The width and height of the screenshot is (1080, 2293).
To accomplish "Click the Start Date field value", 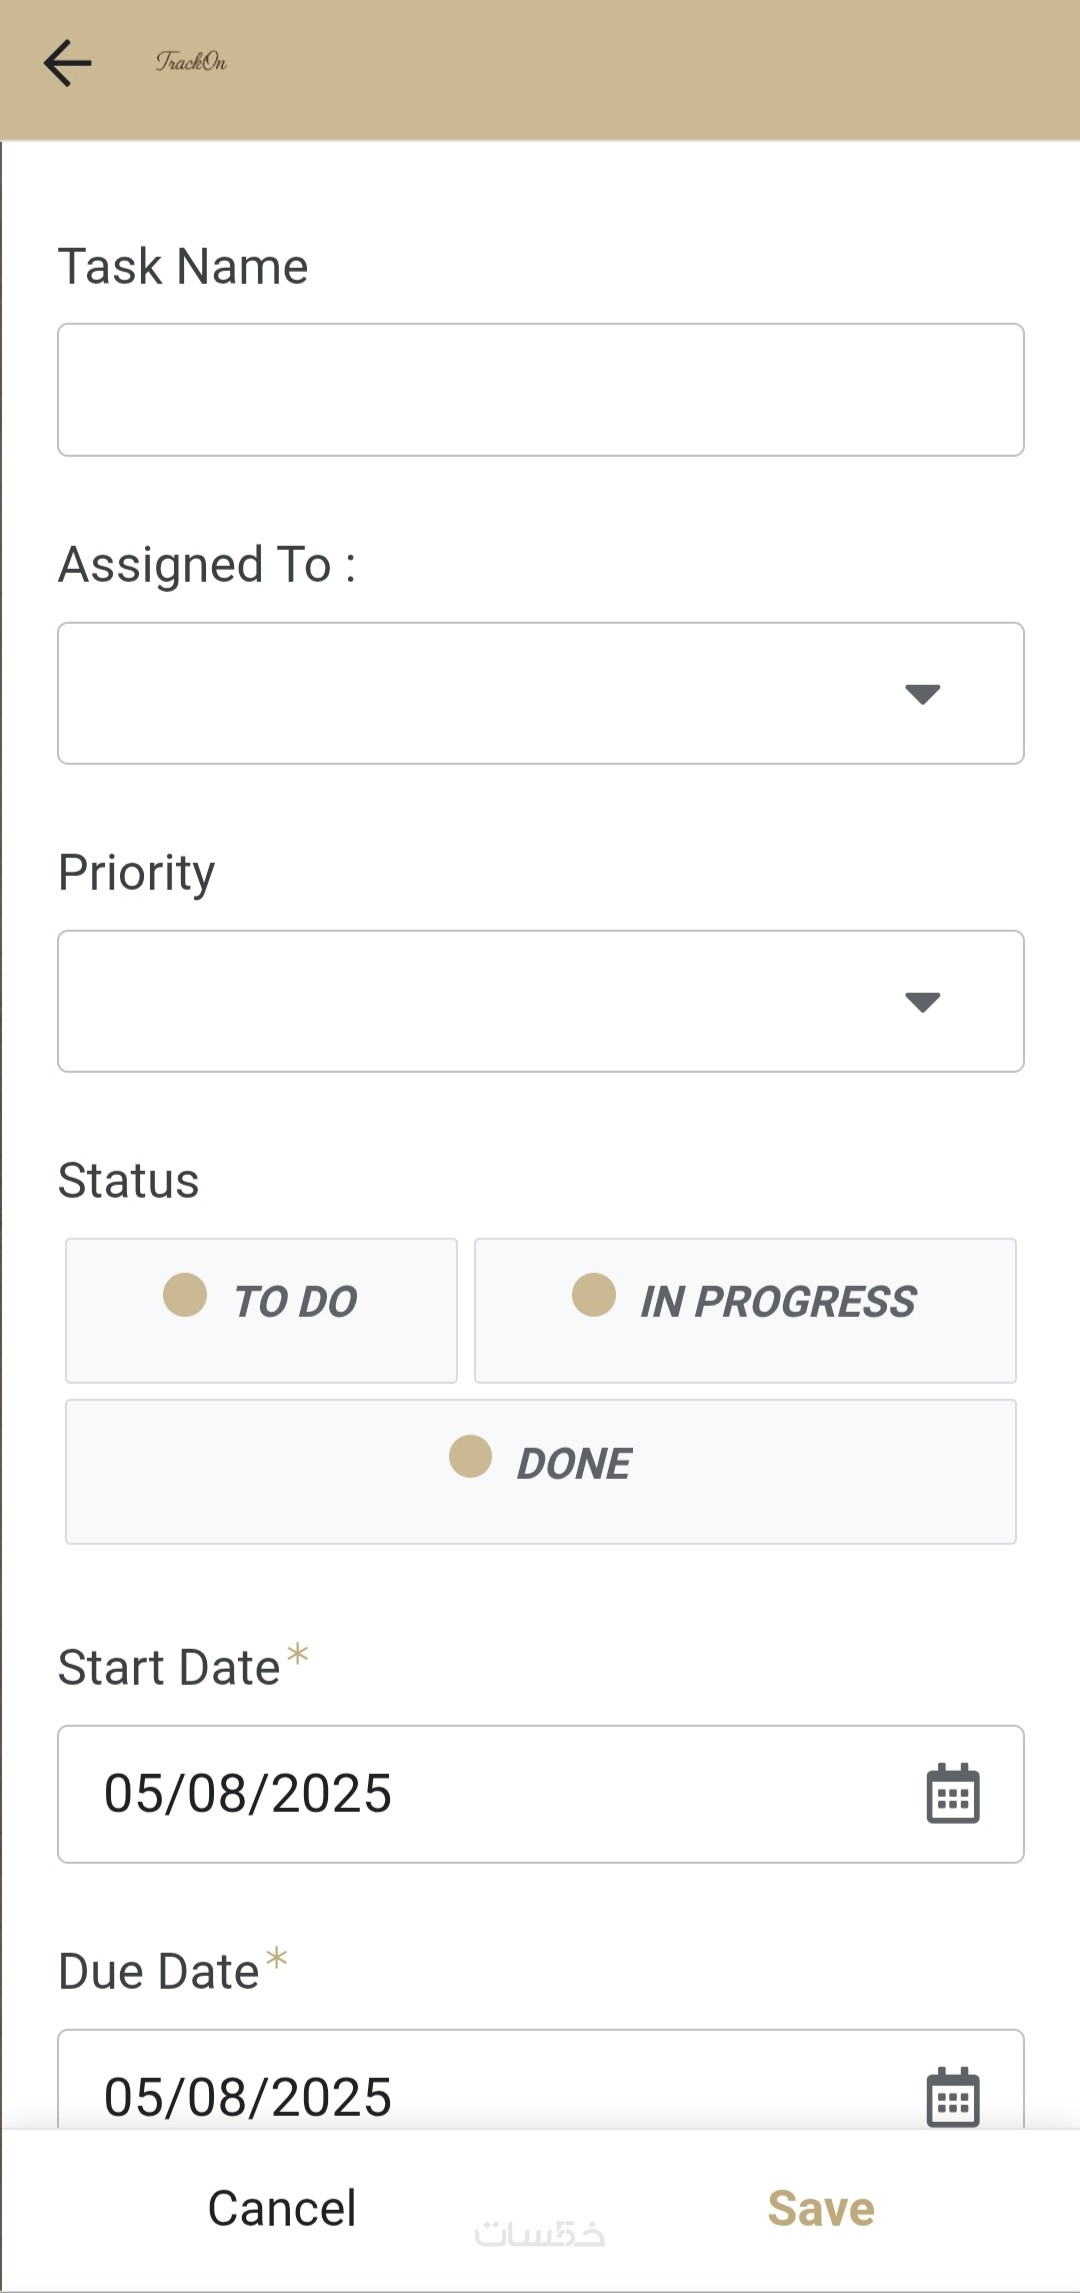I will pyautogui.click(x=248, y=1794).
